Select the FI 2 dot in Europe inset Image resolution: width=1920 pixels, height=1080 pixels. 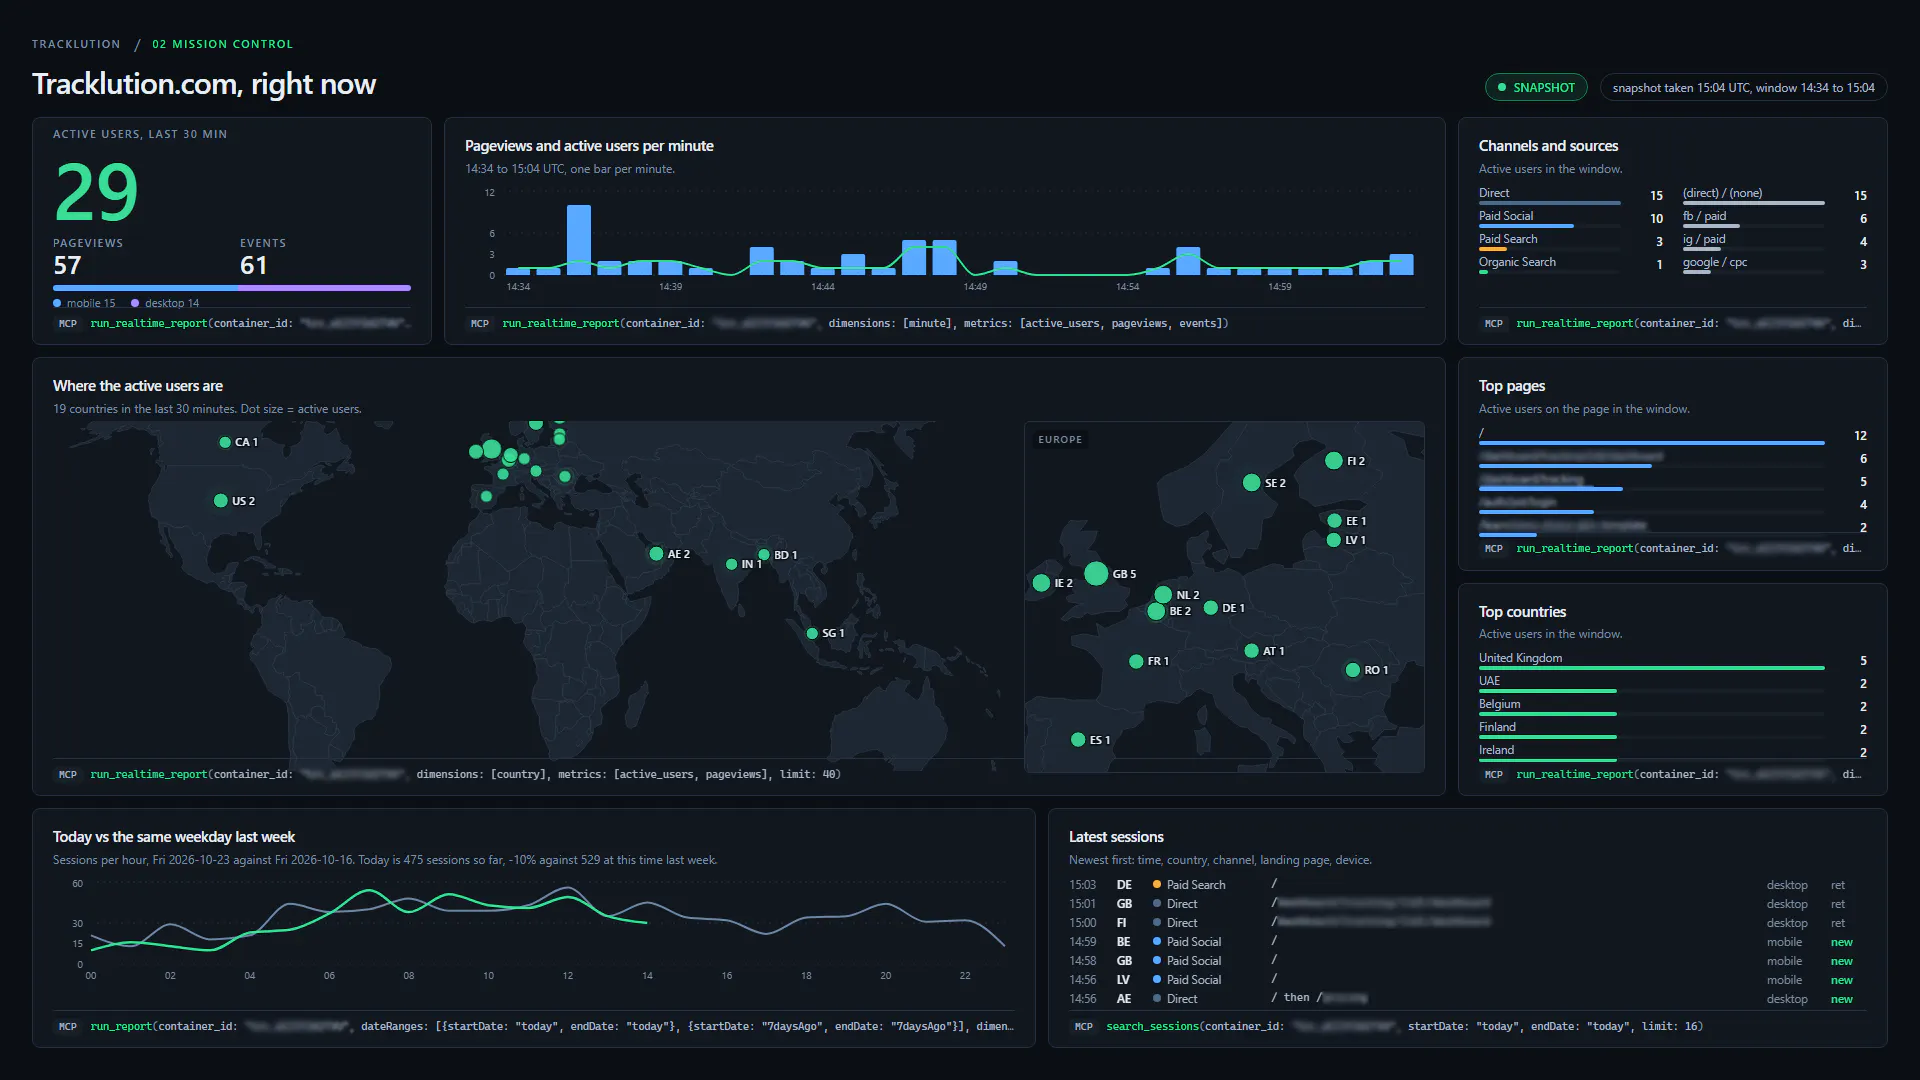[x=1333, y=461]
